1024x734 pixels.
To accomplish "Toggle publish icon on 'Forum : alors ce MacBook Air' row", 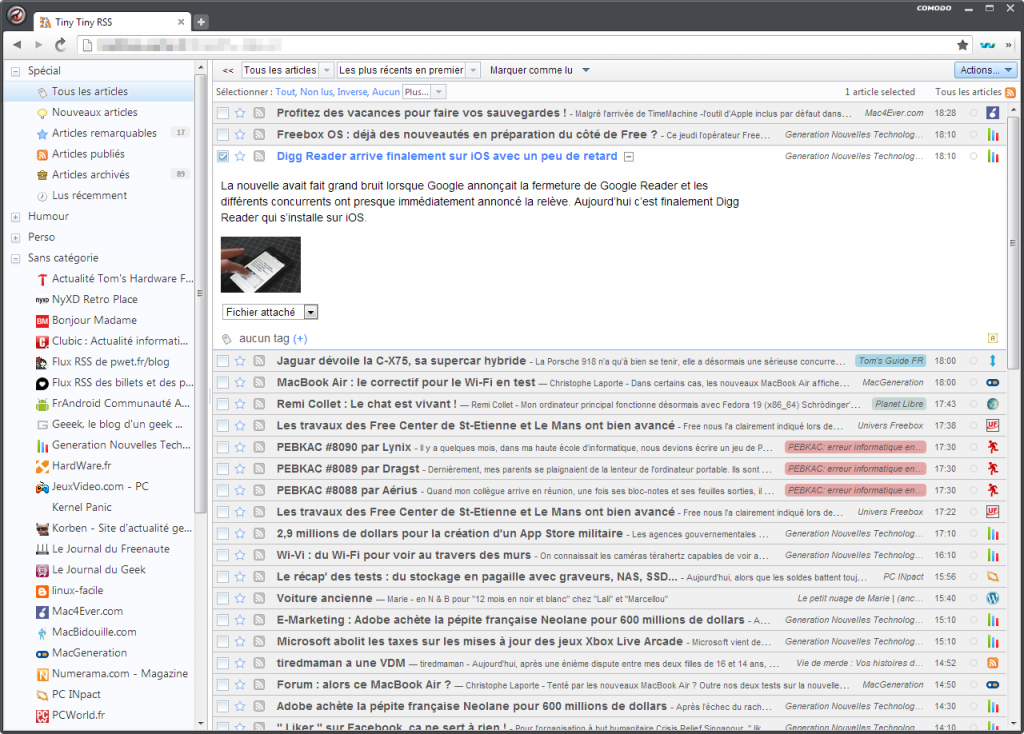I will pyautogui.click(x=259, y=684).
